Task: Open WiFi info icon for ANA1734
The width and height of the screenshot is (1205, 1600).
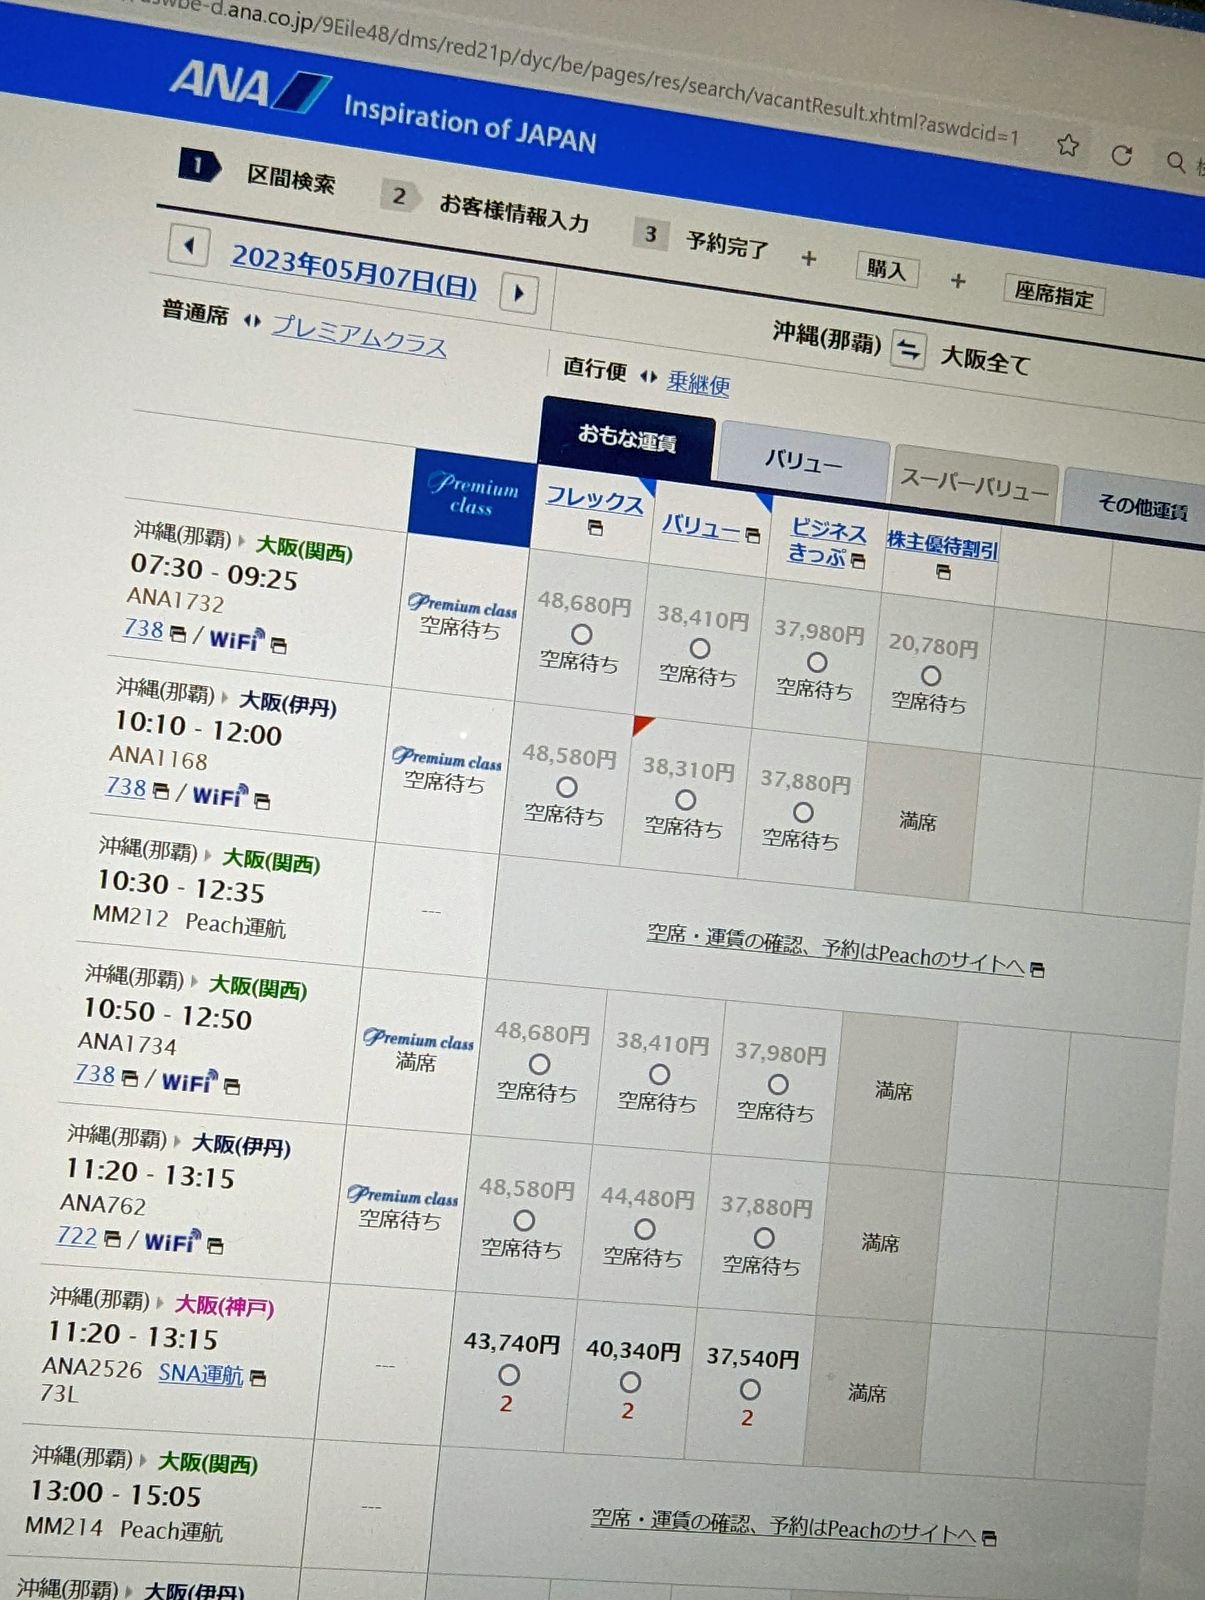Action: point(232,1085)
